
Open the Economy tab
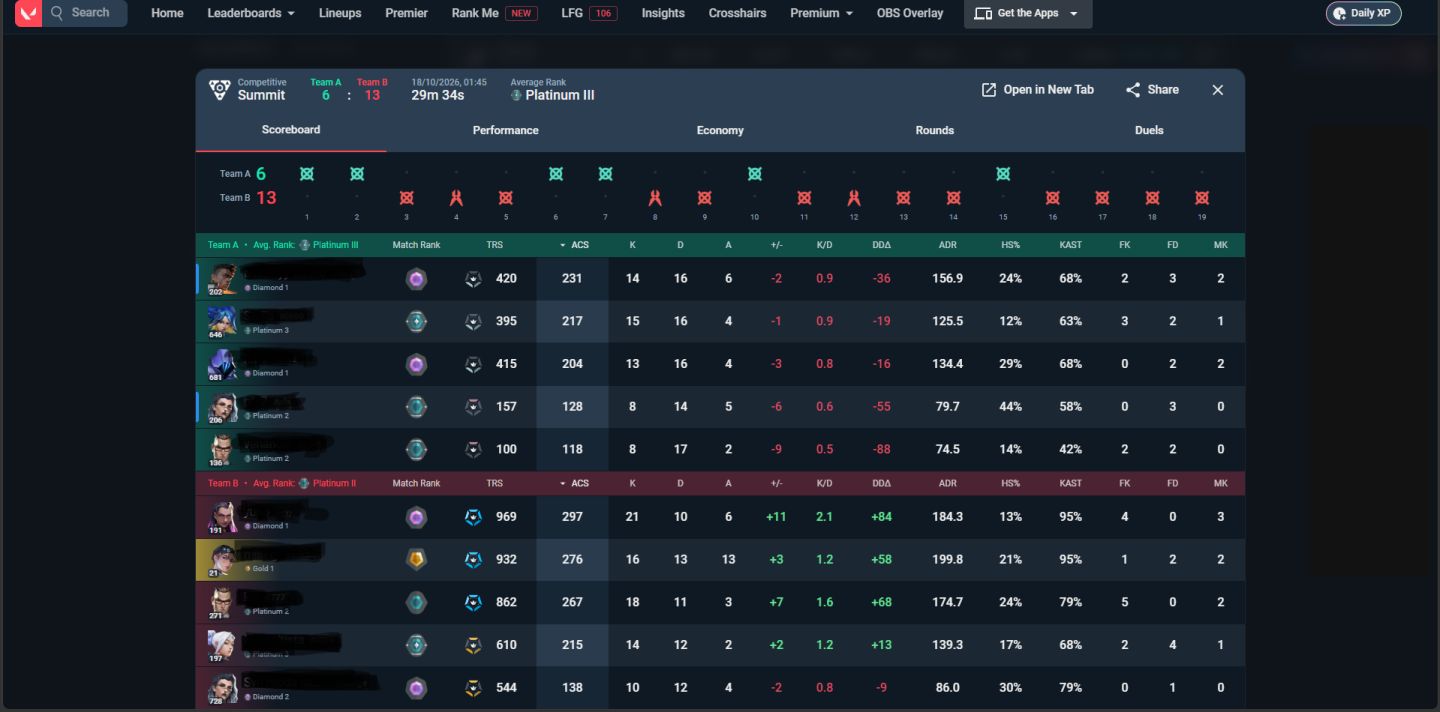click(x=720, y=130)
